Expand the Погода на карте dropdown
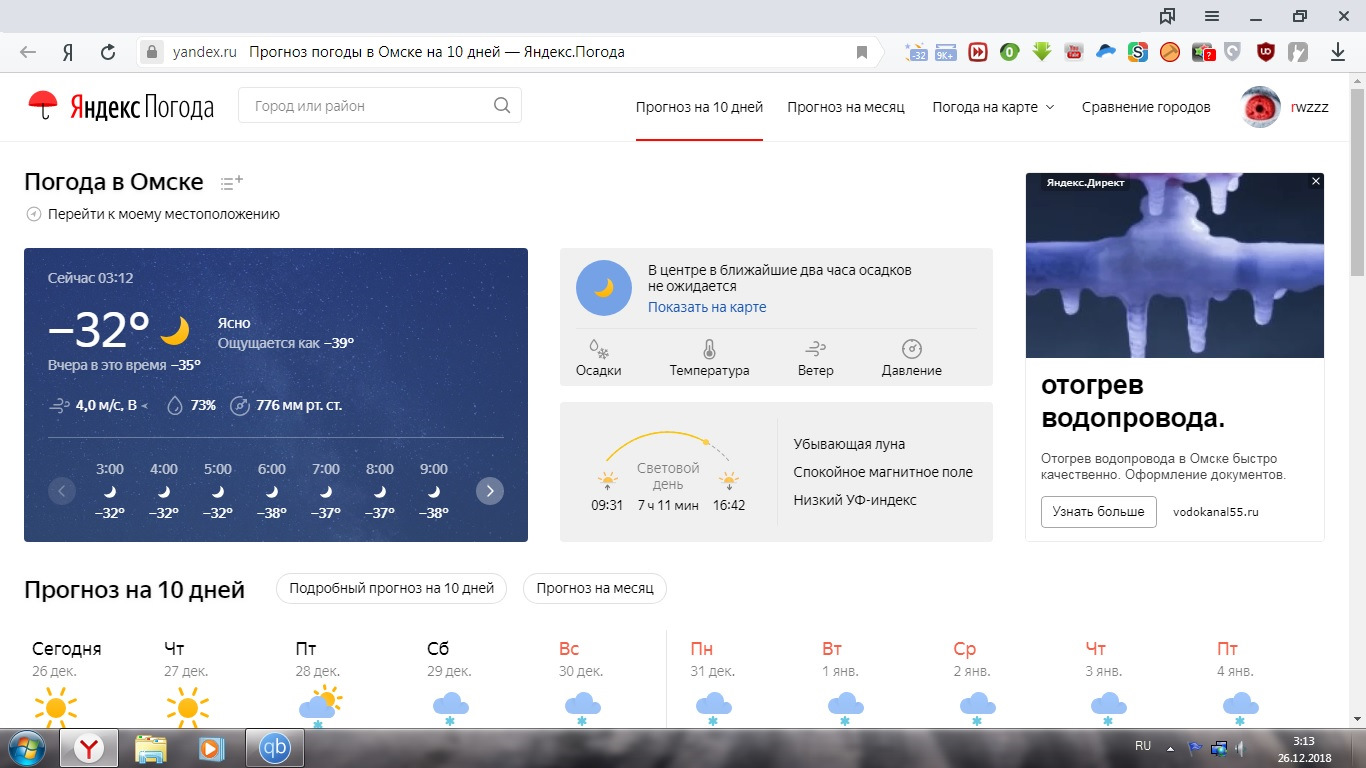The height and width of the screenshot is (768, 1366). pyautogui.click(x=993, y=107)
